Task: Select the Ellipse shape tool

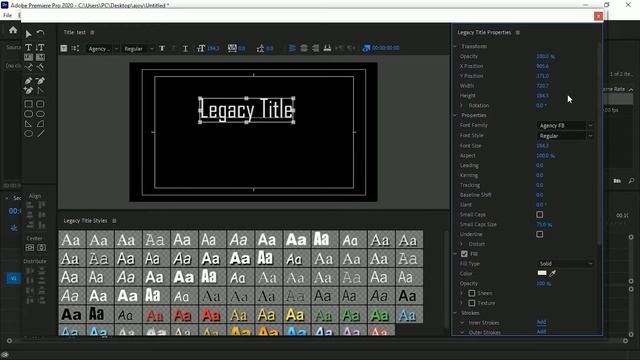Action: (x=28, y=133)
